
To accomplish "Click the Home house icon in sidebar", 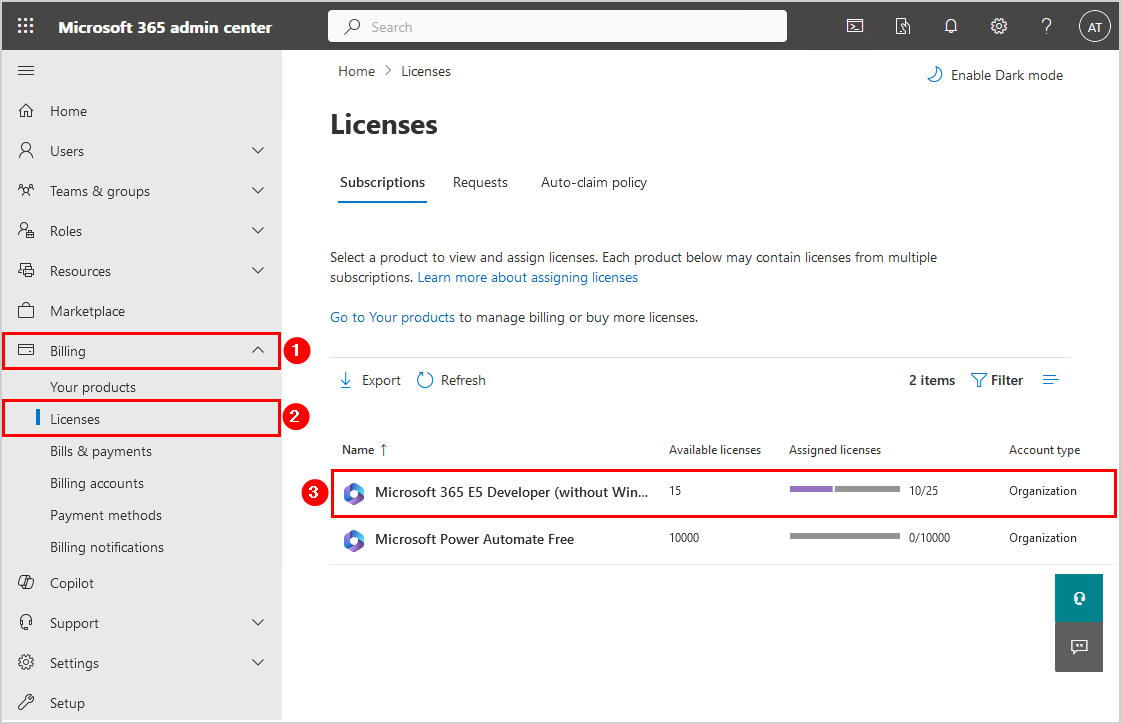I will pos(26,110).
